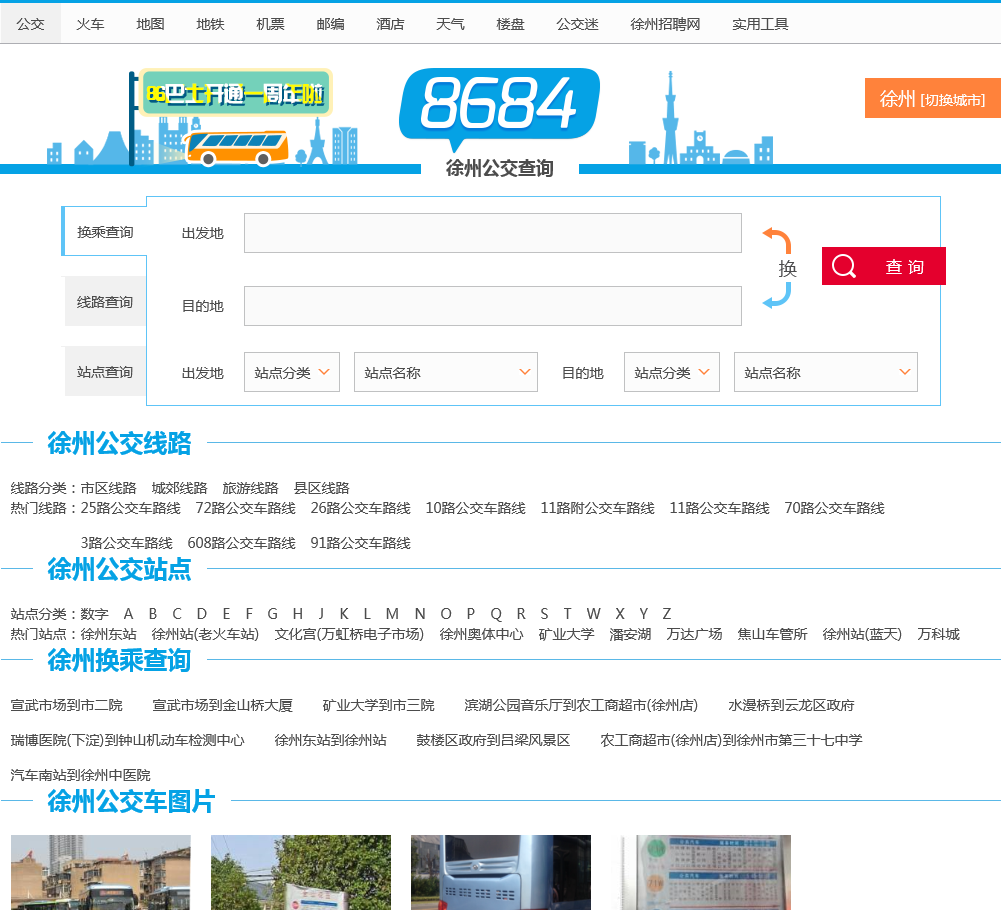
Task: Open the 邮编 menu item
Action: coord(330,24)
